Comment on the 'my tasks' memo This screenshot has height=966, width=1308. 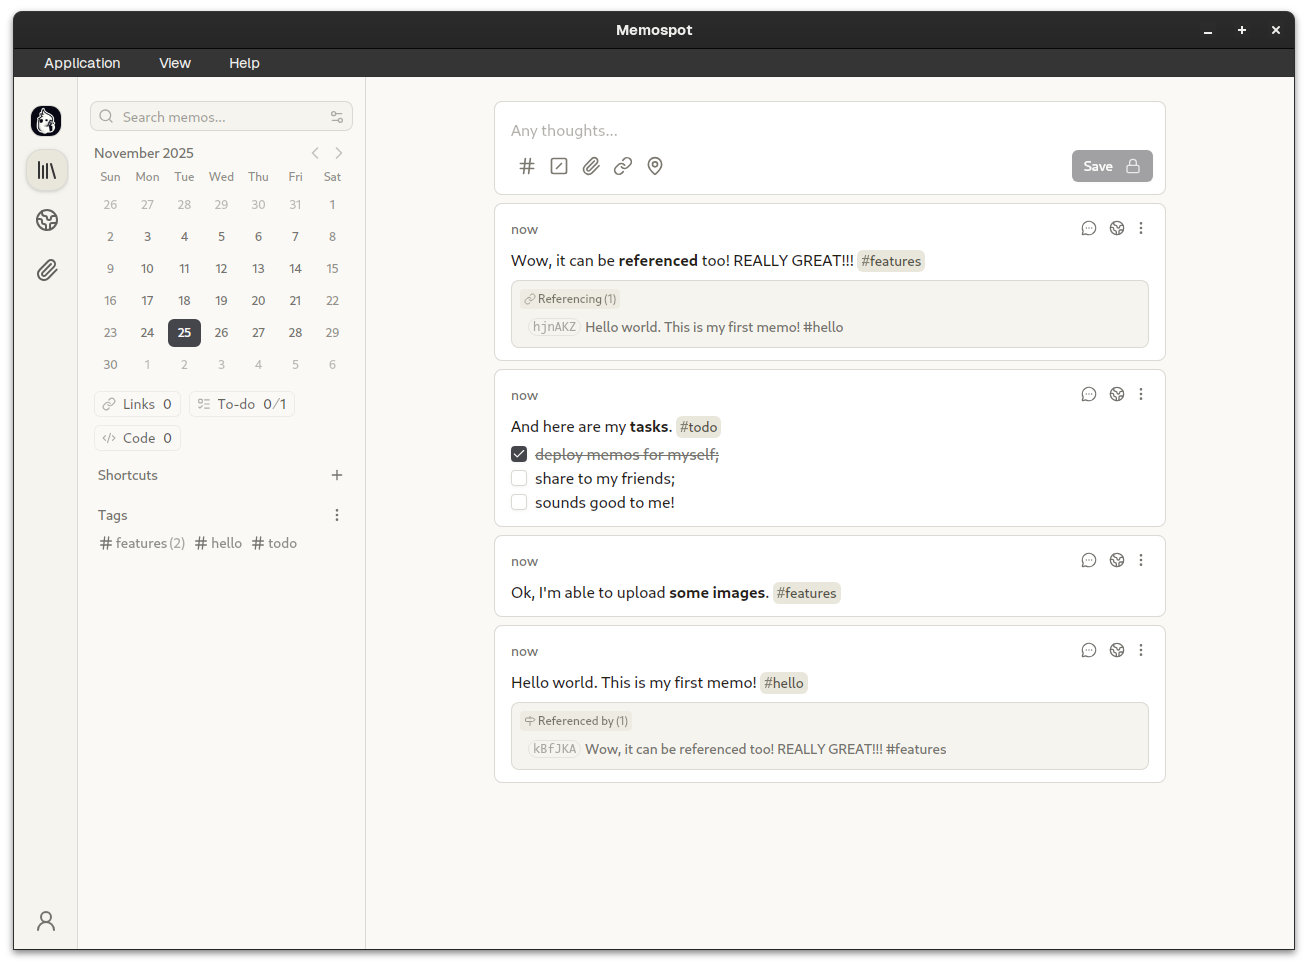pyautogui.click(x=1089, y=395)
